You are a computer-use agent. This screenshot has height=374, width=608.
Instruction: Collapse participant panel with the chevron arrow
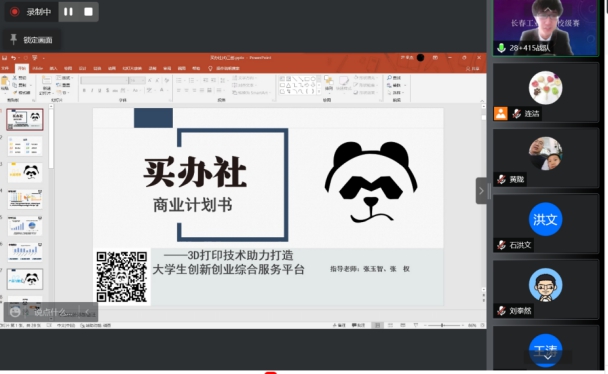(x=481, y=191)
